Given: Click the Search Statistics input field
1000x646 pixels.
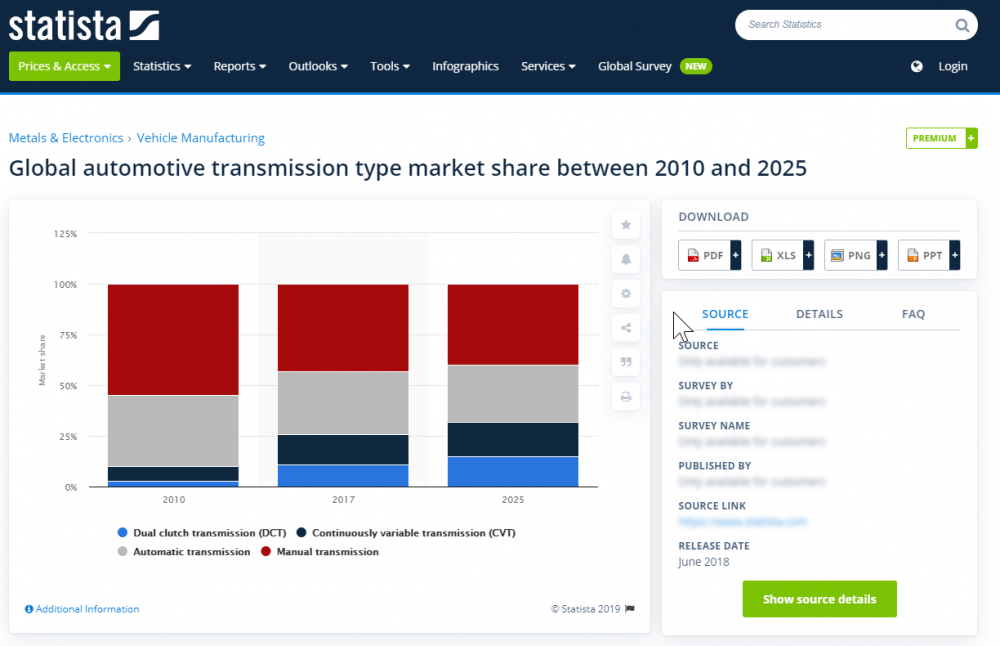Looking at the screenshot, I should point(845,25).
